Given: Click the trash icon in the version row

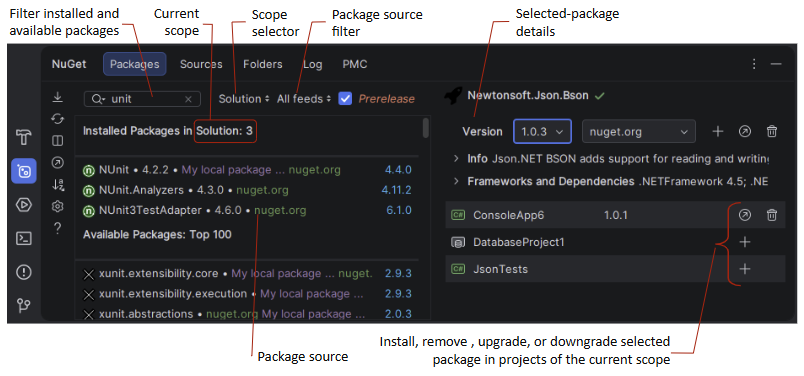Looking at the screenshot, I should 772,131.
